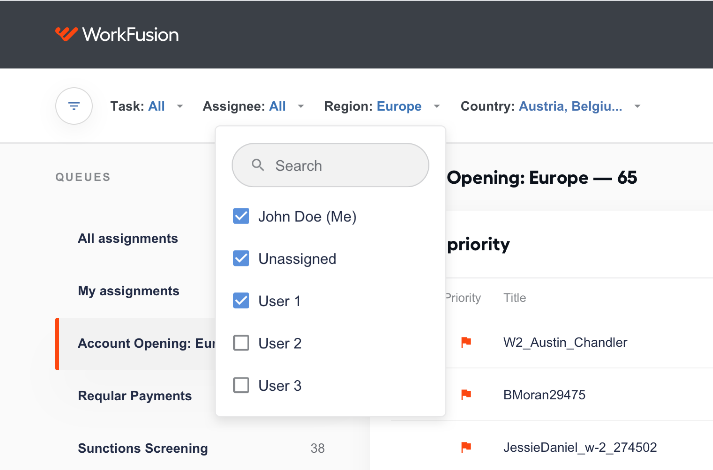Screen dimensions: 713x470
Task: Click the count 38 in Sunctions Screening
Action: (x=317, y=449)
